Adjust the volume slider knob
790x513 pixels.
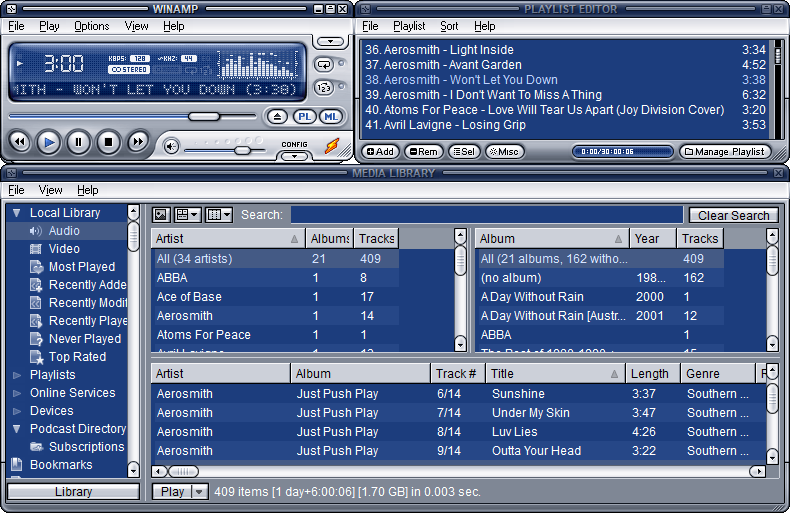pyautogui.click(x=242, y=151)
